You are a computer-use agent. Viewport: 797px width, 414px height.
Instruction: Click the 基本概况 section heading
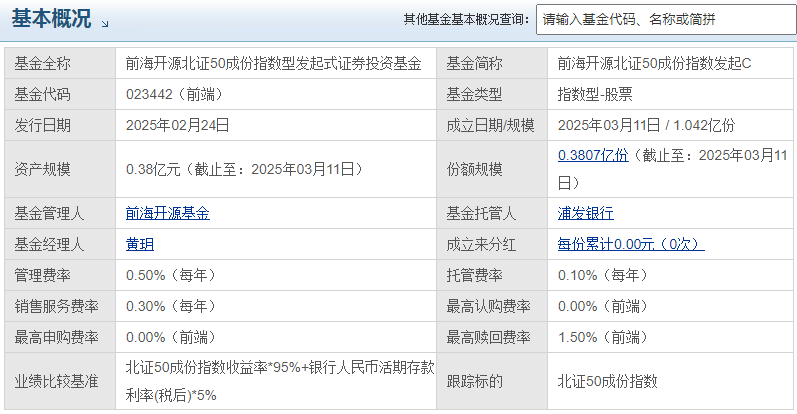[x=51, y=19]
